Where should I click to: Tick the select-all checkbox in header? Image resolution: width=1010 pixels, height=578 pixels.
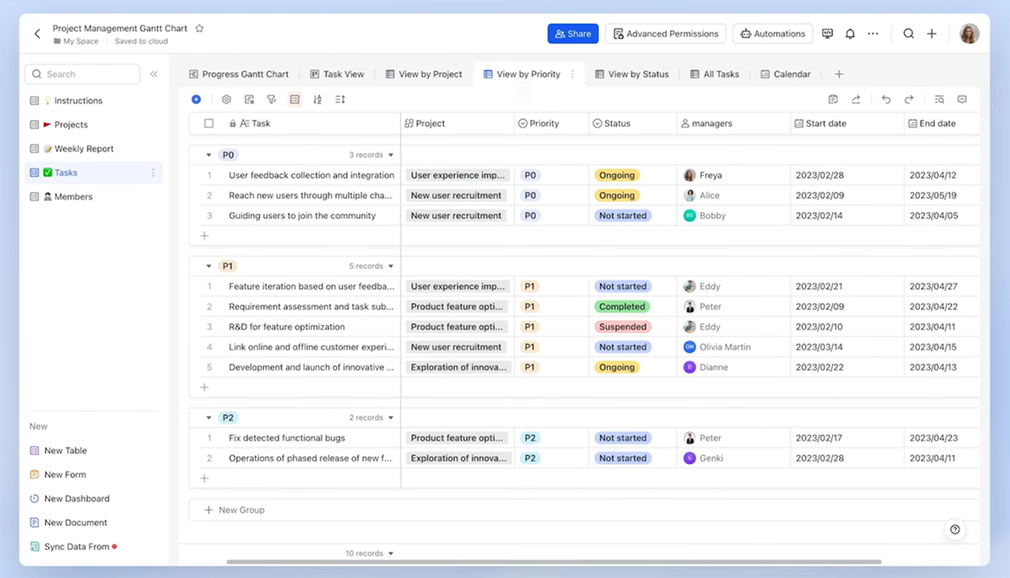pyautogui.click(x=209, y=124)
